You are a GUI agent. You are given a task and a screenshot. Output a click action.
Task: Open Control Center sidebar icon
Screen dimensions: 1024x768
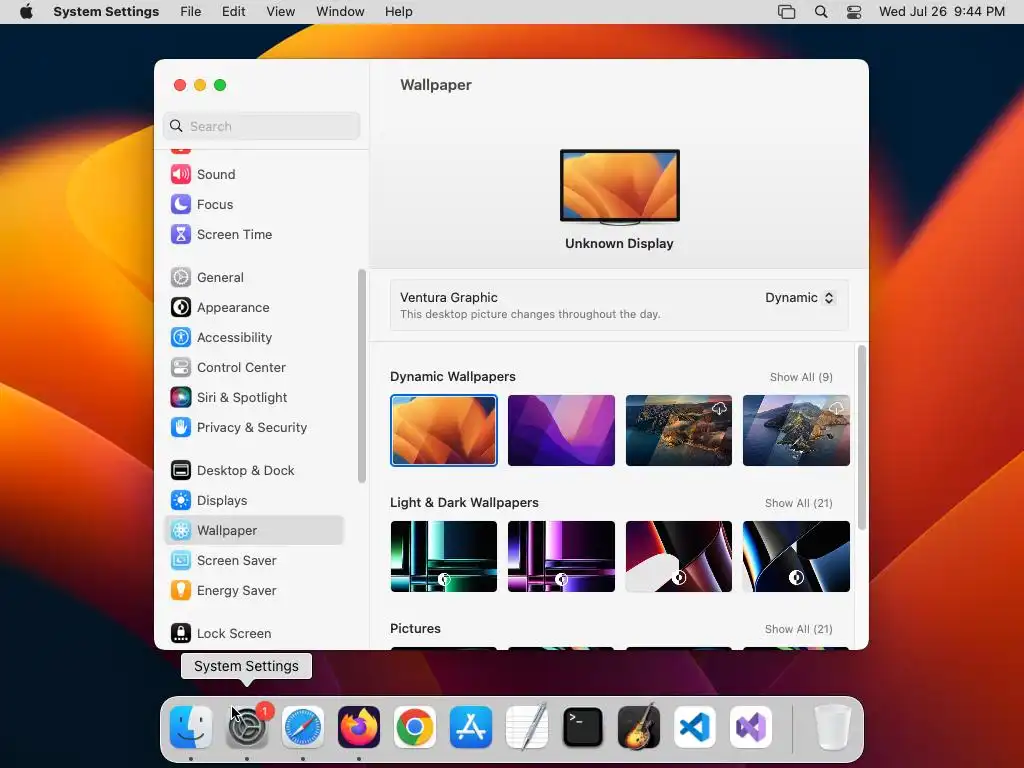coord(181,368)
